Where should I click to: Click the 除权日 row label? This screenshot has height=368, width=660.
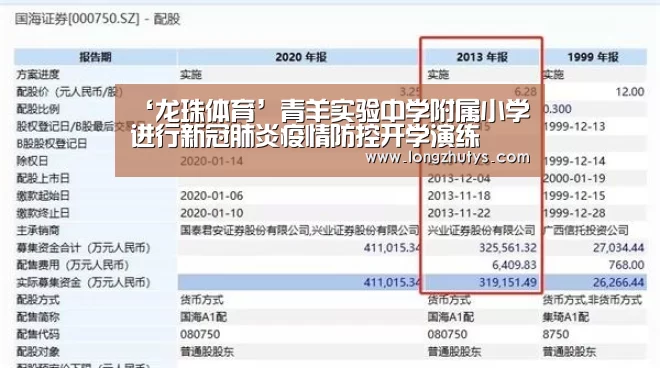(32, 161)
